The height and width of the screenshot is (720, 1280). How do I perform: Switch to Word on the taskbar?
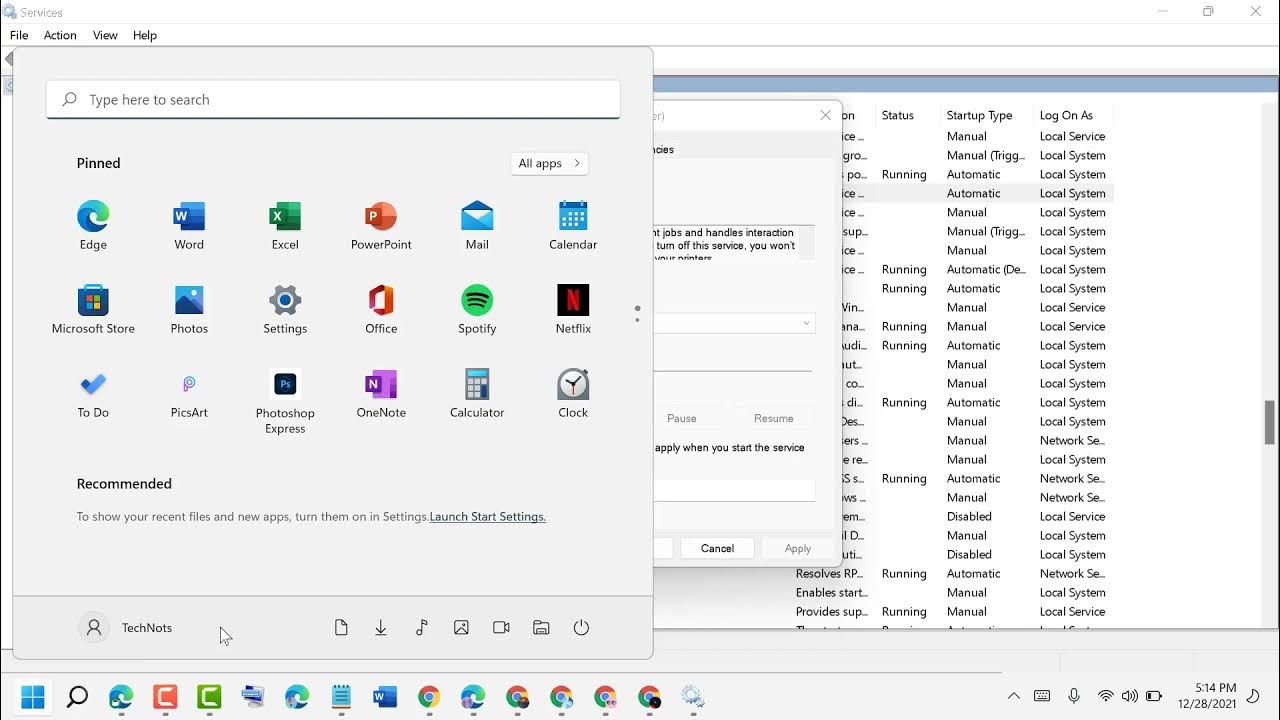click(x=385, y=696)
